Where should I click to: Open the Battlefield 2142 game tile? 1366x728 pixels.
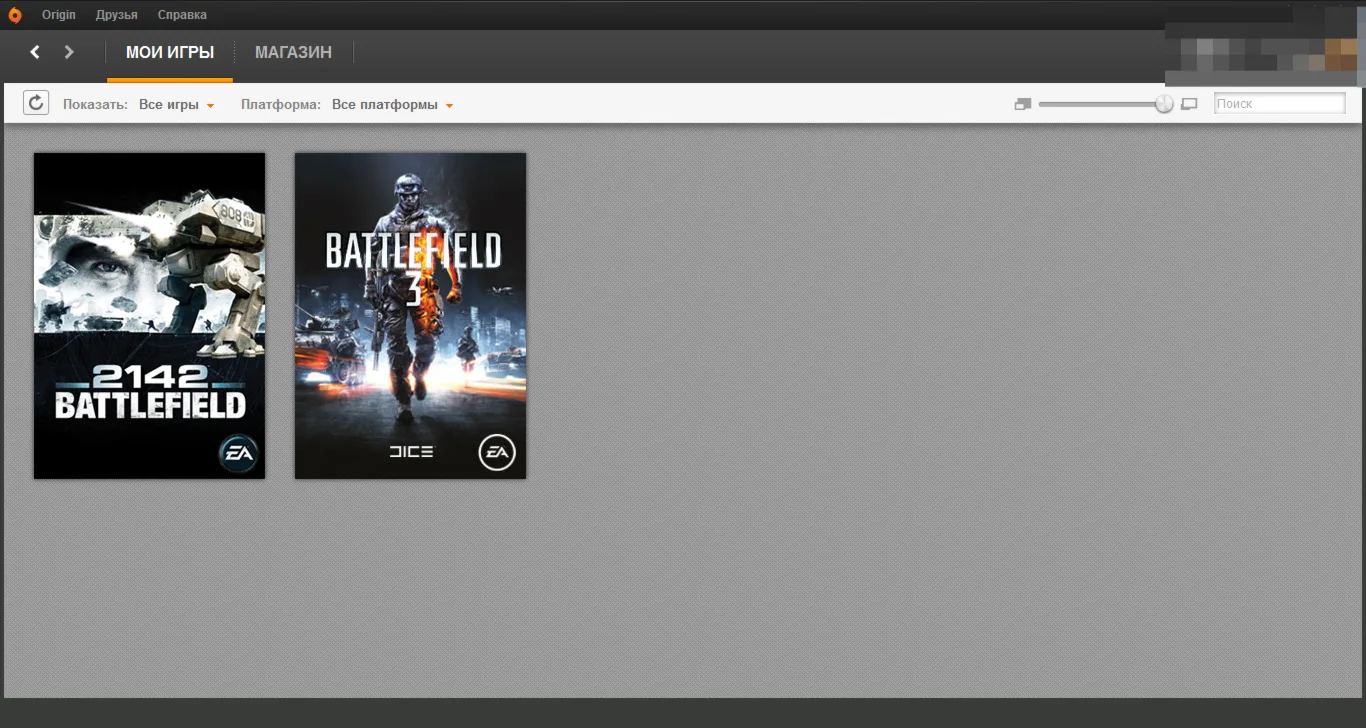click(149, 315)
